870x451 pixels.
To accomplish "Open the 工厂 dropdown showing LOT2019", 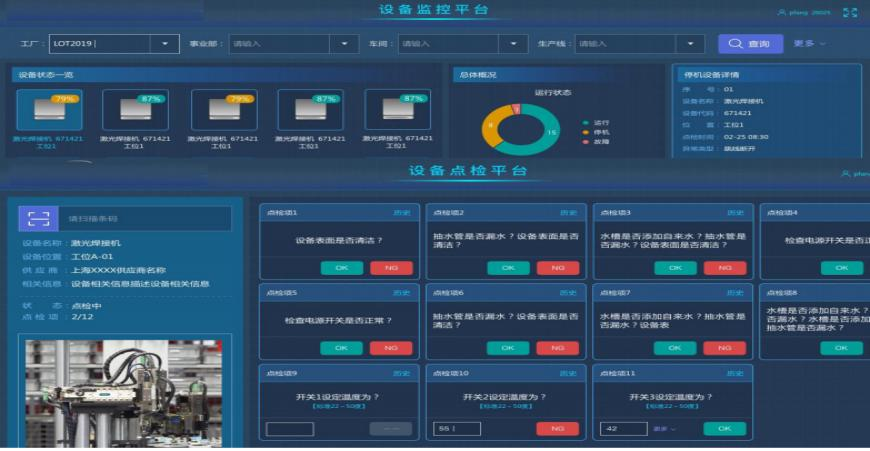I will tap(165, 44).
